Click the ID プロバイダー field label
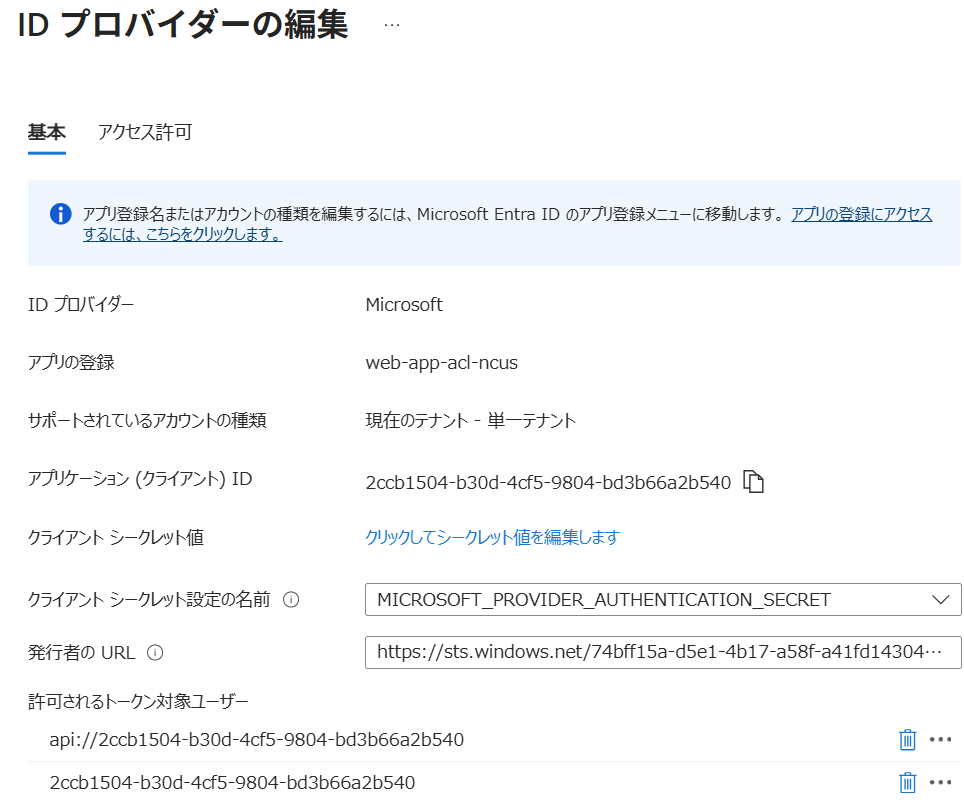 81,304
